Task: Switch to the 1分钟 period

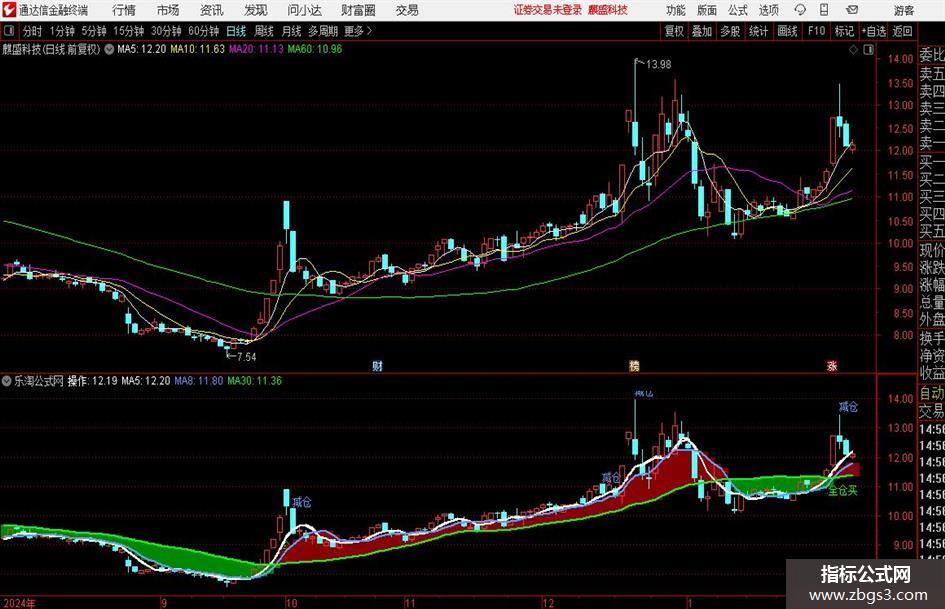Action: tap(61, 31)
